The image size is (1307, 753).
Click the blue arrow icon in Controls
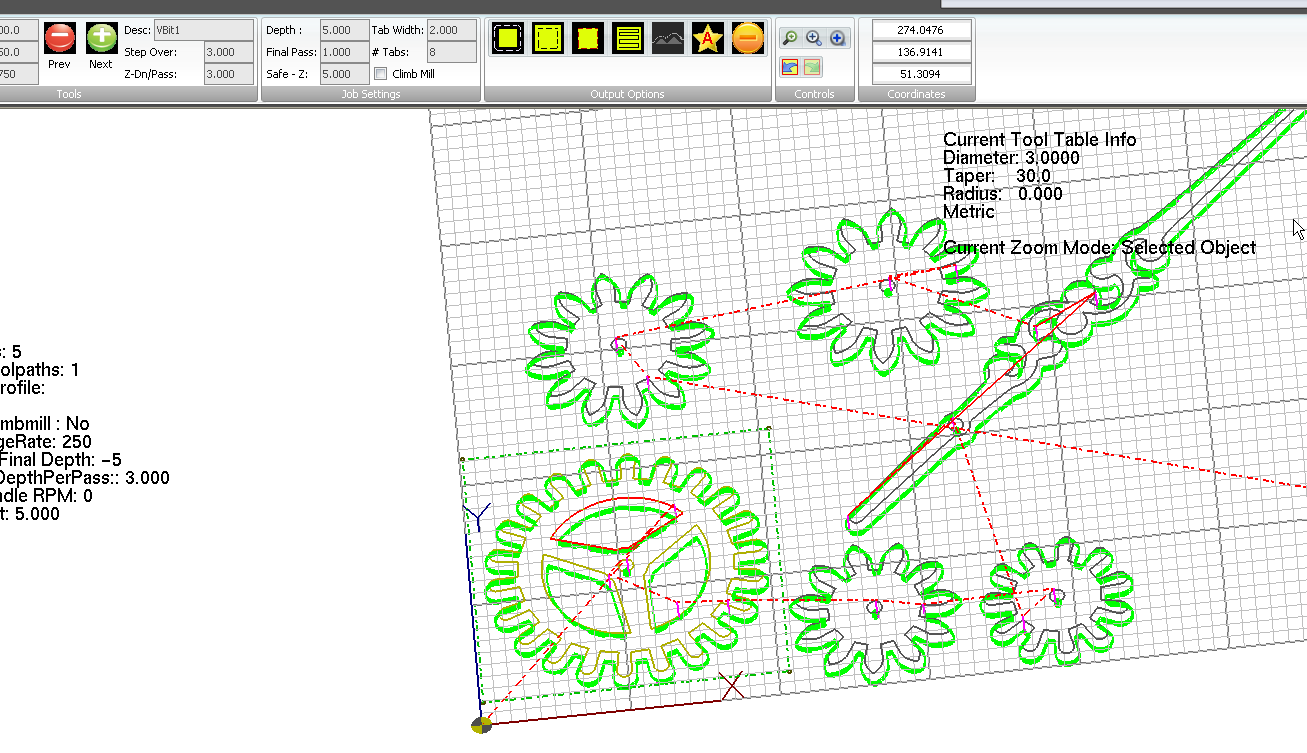[x=790, y=67]
